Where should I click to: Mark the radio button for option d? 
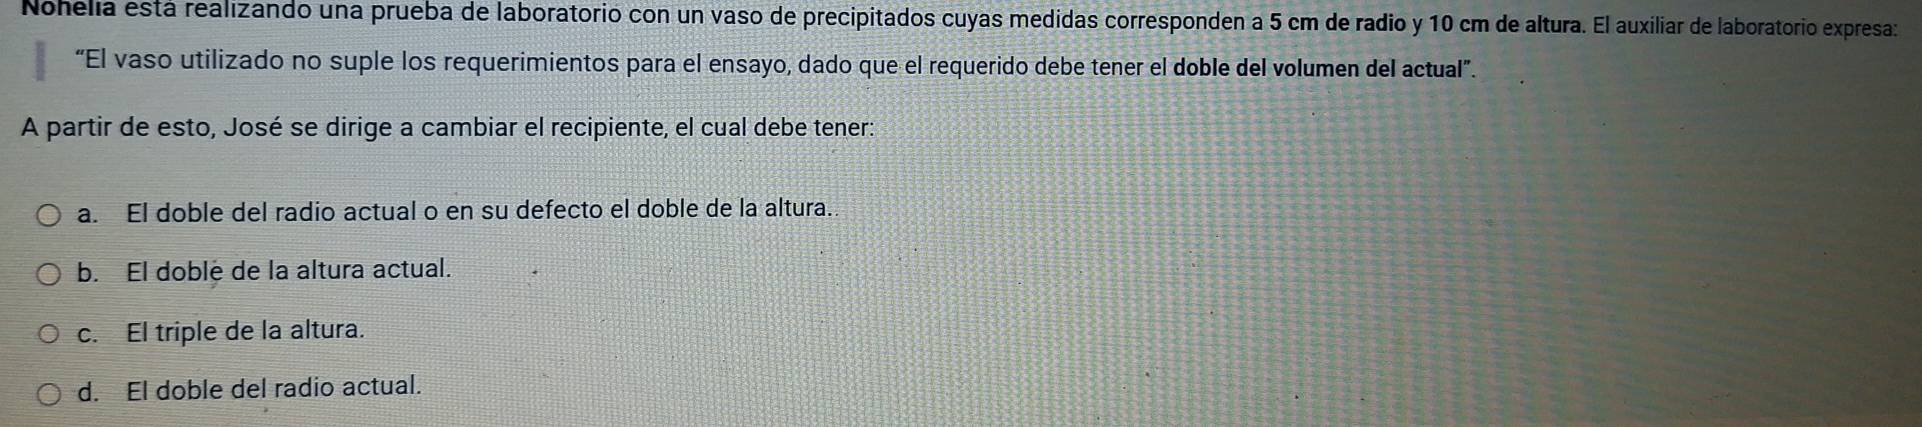pyautogui.click(x=49, y=393)
